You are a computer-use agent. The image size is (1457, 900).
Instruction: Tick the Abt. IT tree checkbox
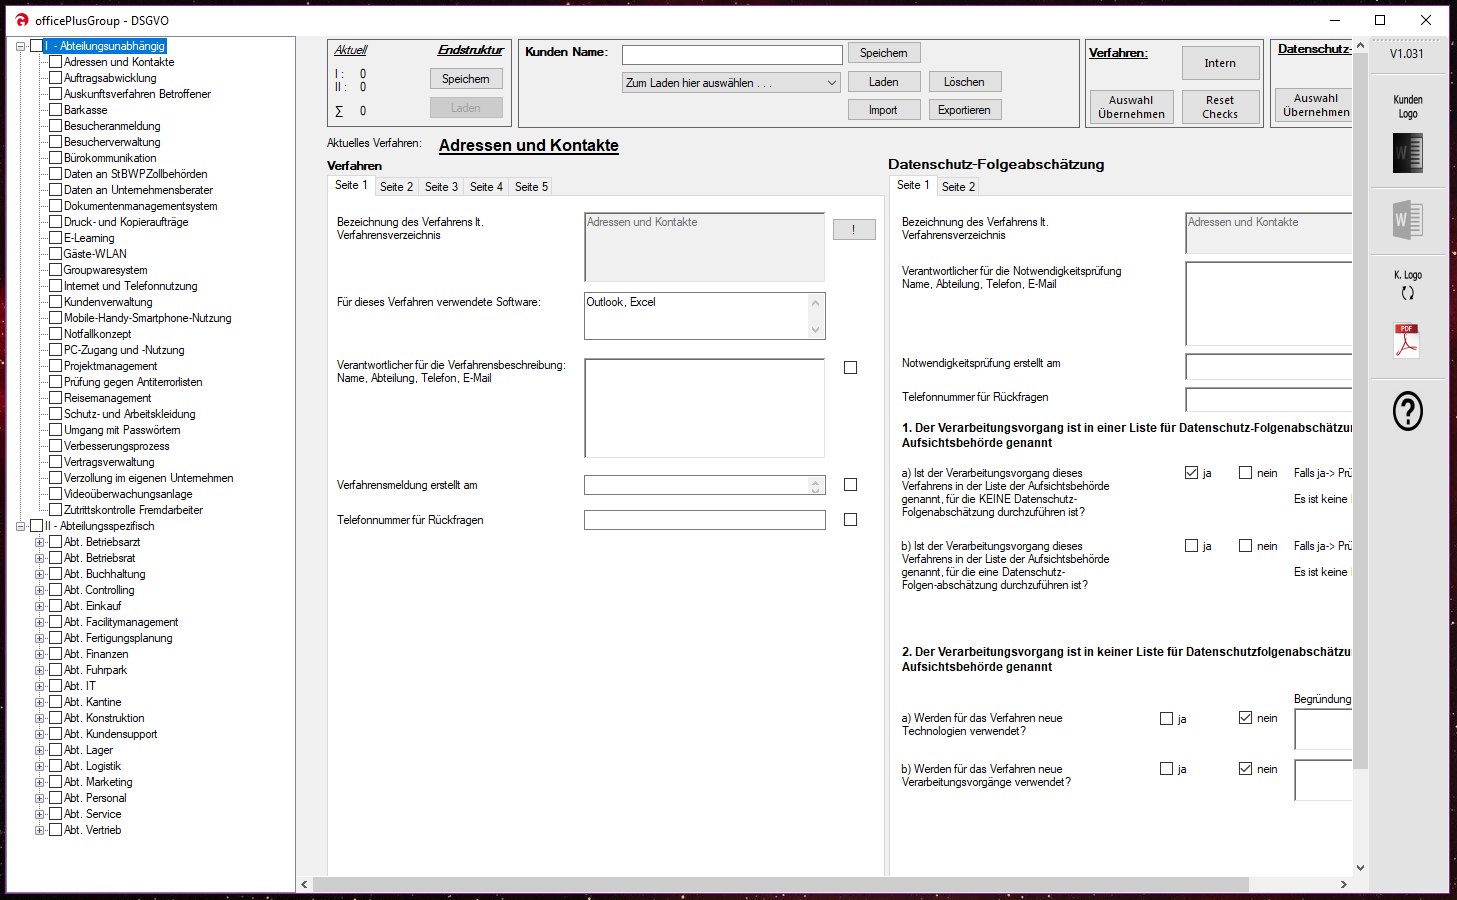tap(56, 686)
